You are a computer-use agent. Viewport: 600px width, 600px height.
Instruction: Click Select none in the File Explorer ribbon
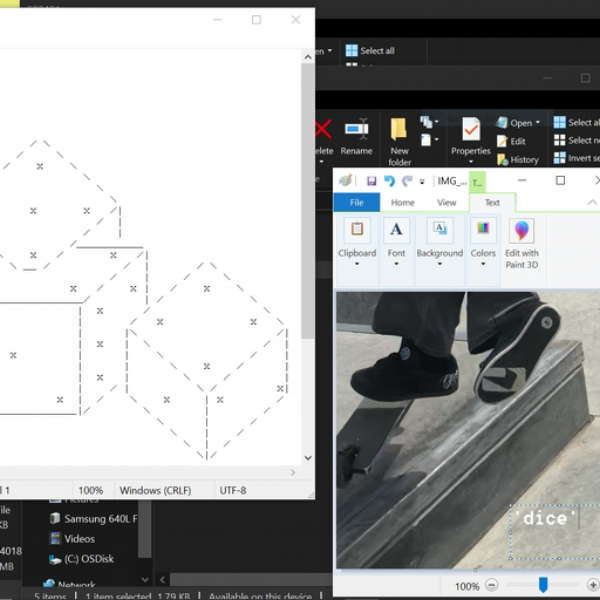click(x=577, y=140)
